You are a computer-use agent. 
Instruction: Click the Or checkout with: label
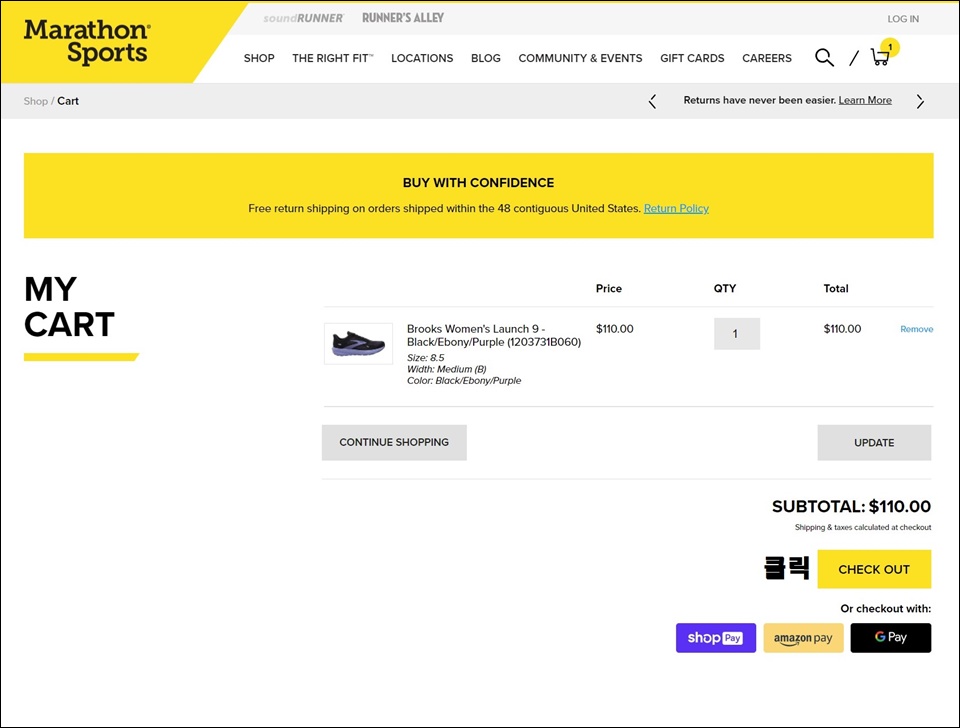coord(885,609)
